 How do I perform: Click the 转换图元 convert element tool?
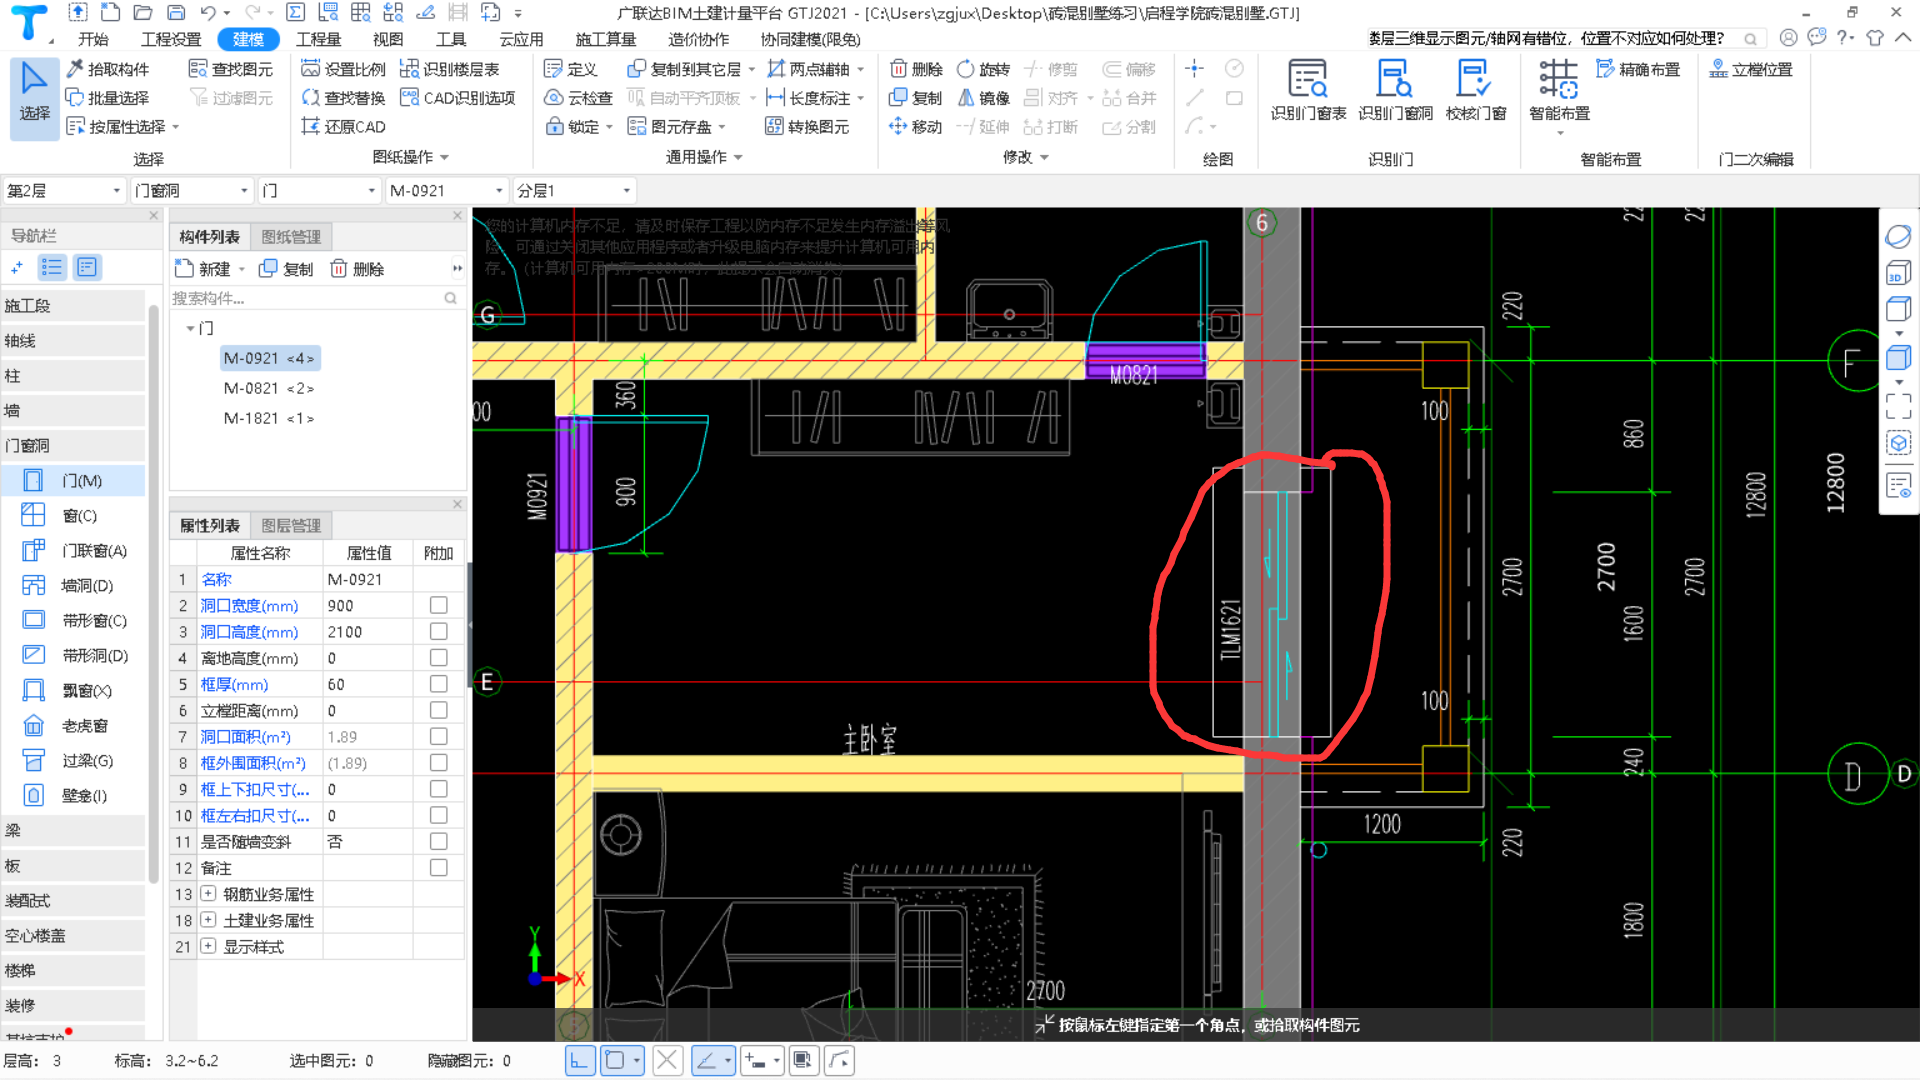807,127
